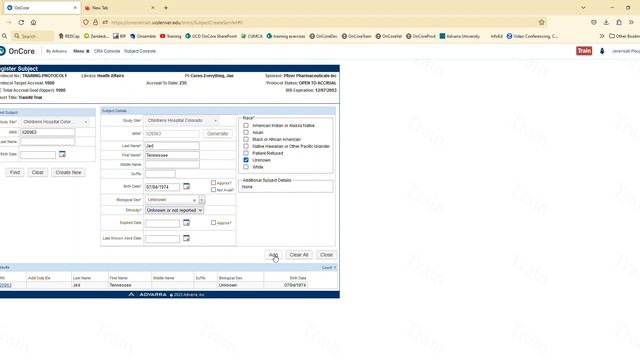Open the MRN link in results row
640x360 pixels.
6,285
